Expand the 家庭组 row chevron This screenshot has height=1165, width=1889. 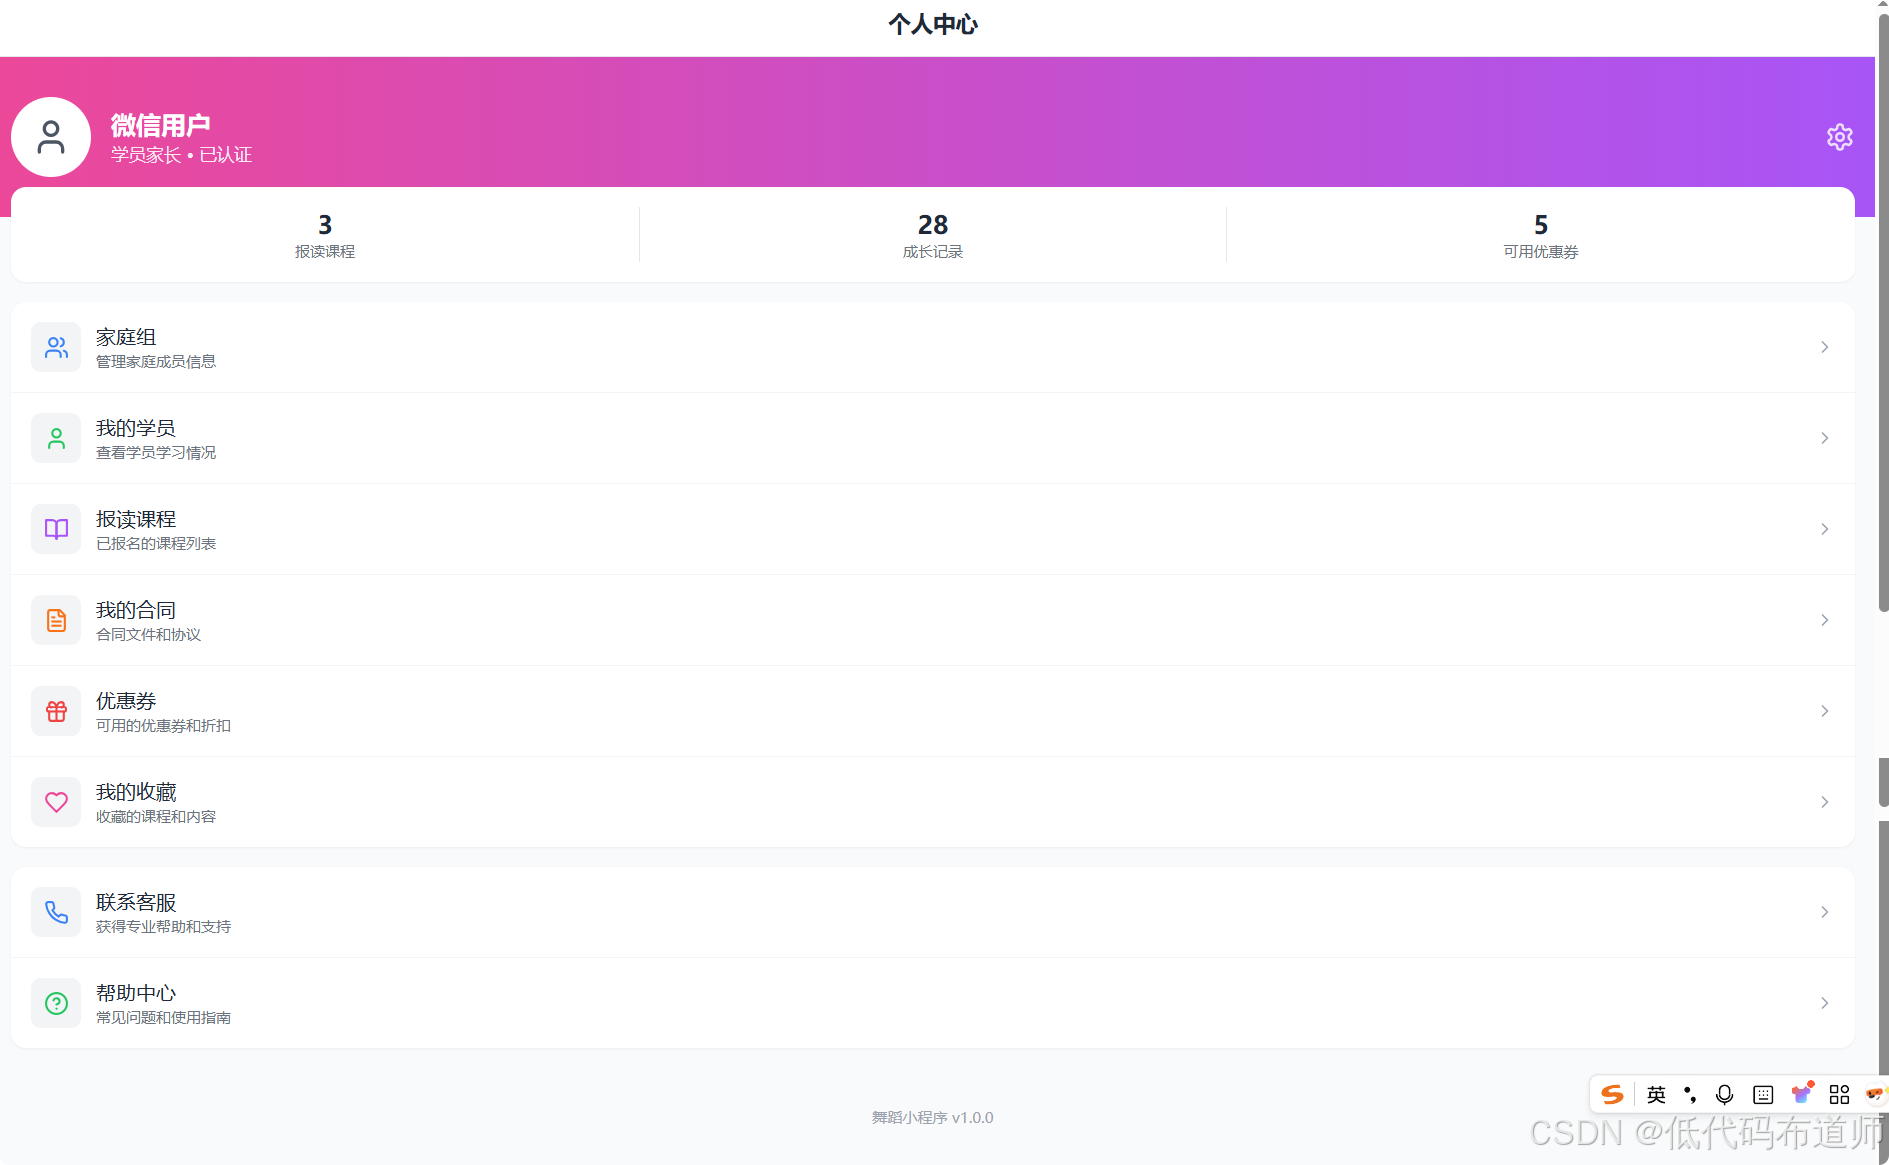pos(1824,347)
